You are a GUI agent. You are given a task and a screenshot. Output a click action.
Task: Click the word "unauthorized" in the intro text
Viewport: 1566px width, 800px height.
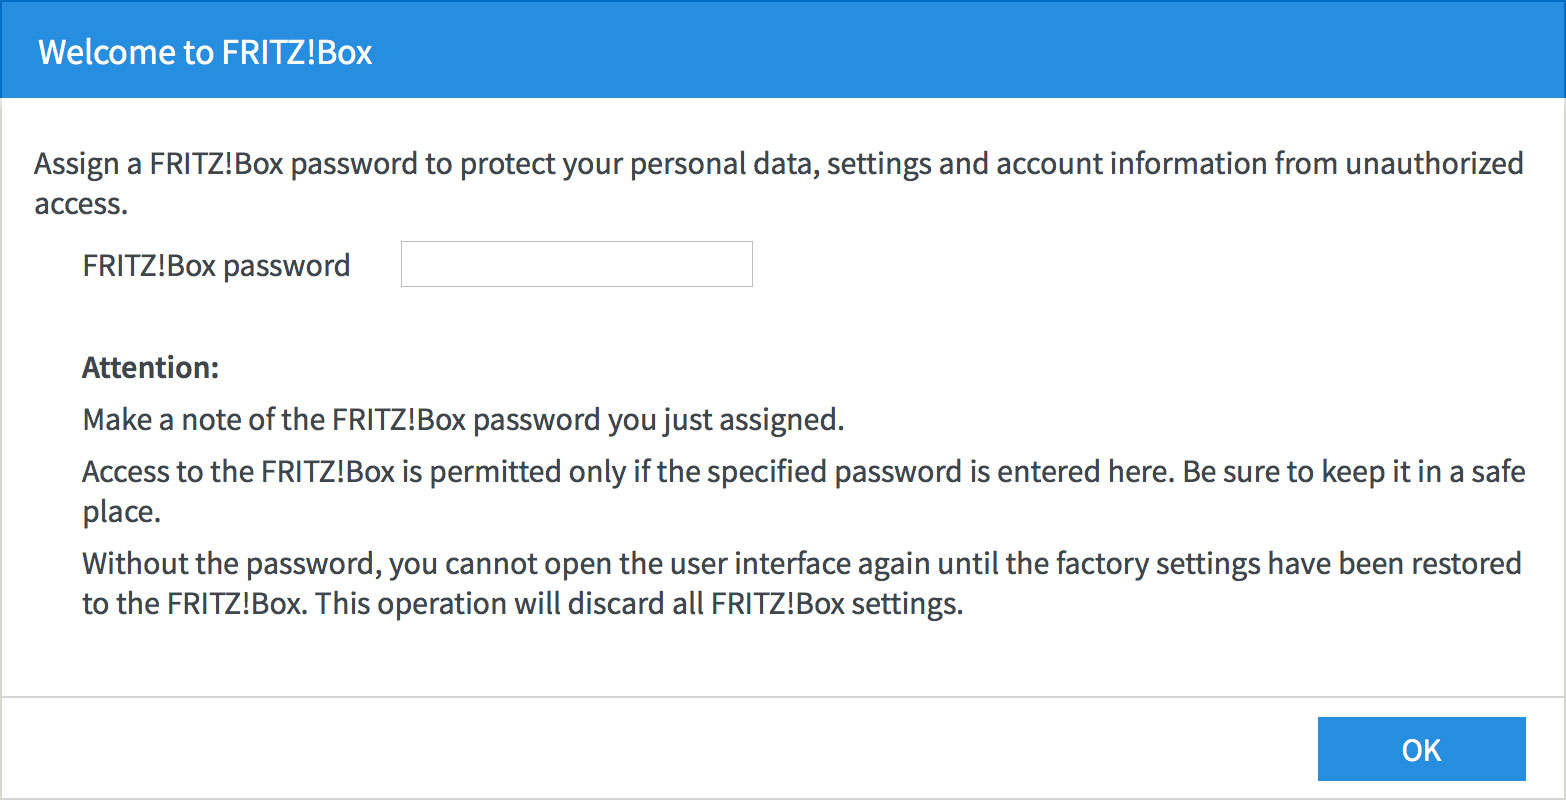[1434, 163]
